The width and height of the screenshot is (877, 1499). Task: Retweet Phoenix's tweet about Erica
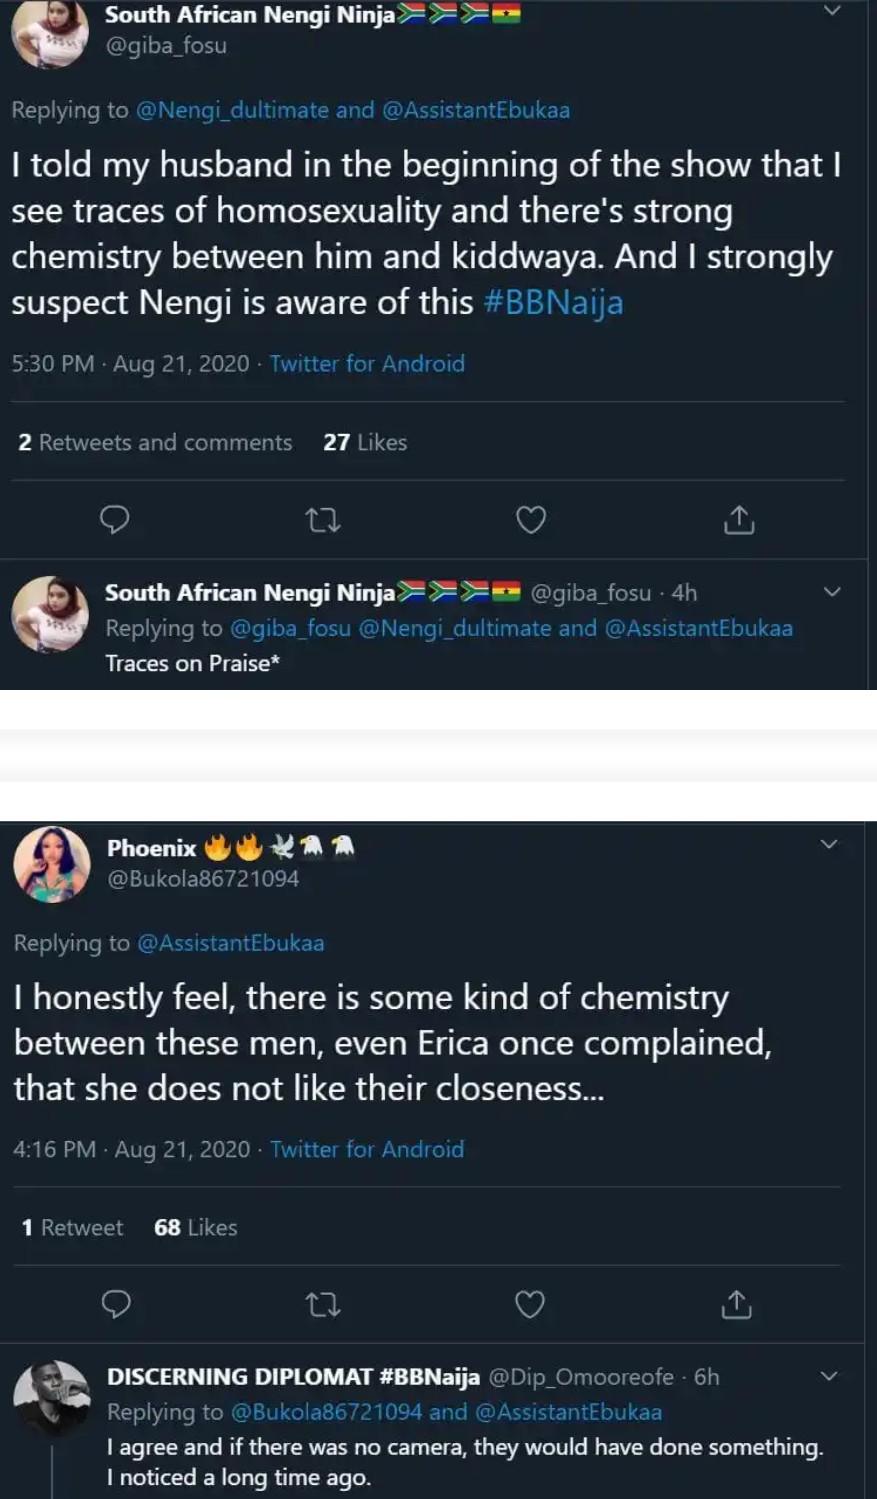[x=322, y=1305]
